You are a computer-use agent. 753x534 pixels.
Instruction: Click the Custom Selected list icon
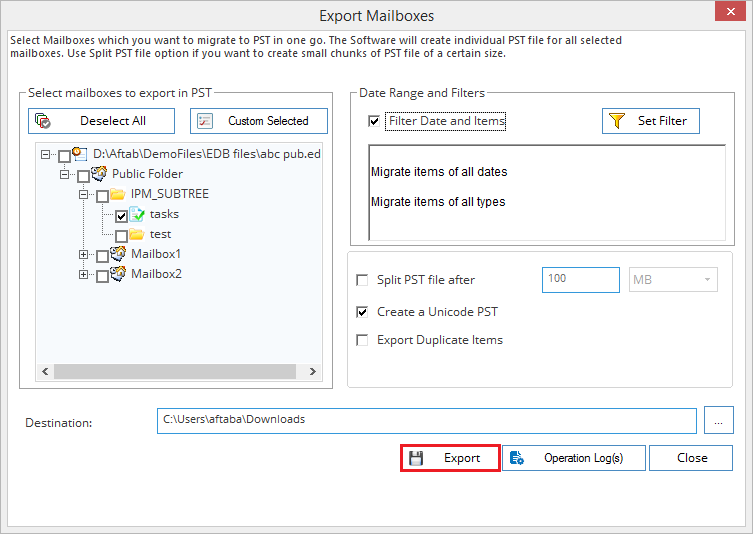coord(205,121)
